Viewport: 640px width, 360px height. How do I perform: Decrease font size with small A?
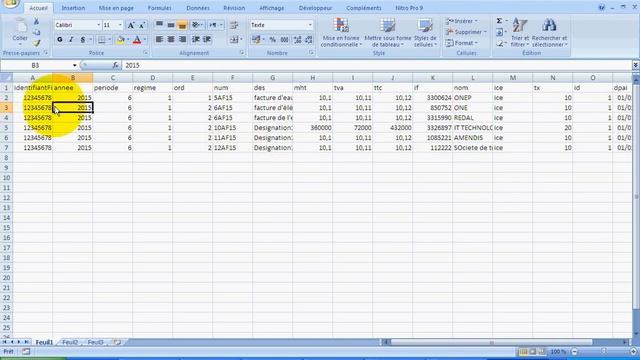pyautogui.click(x=142, y=25)
